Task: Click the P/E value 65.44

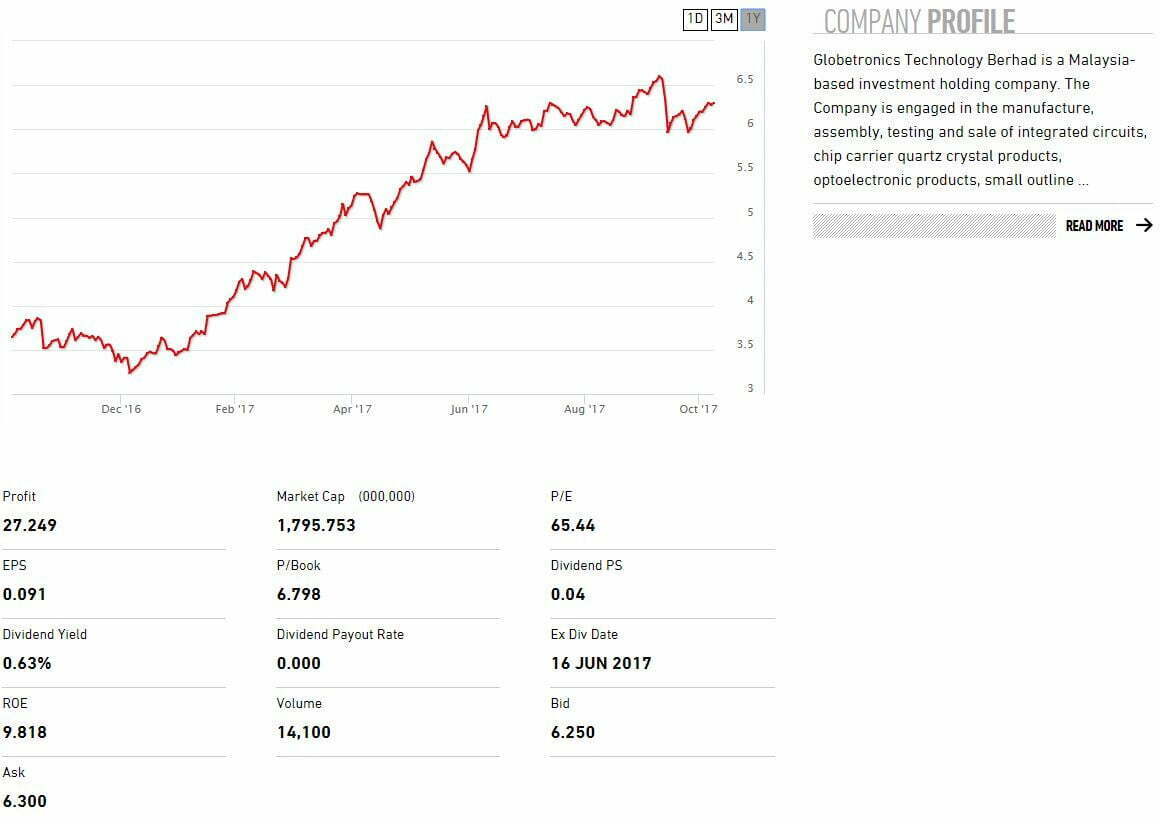Action: (x=573, y=525)
